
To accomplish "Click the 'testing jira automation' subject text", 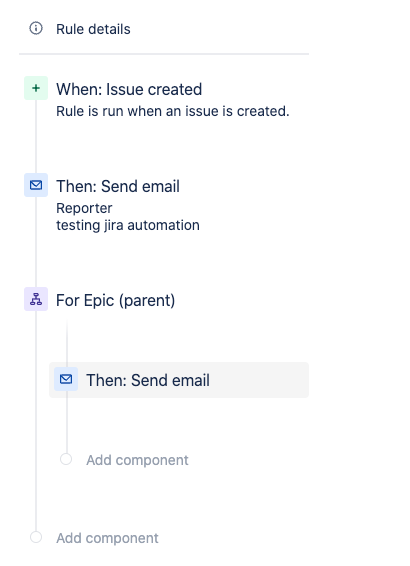I will pyautogui.click(x=128, y=225).
